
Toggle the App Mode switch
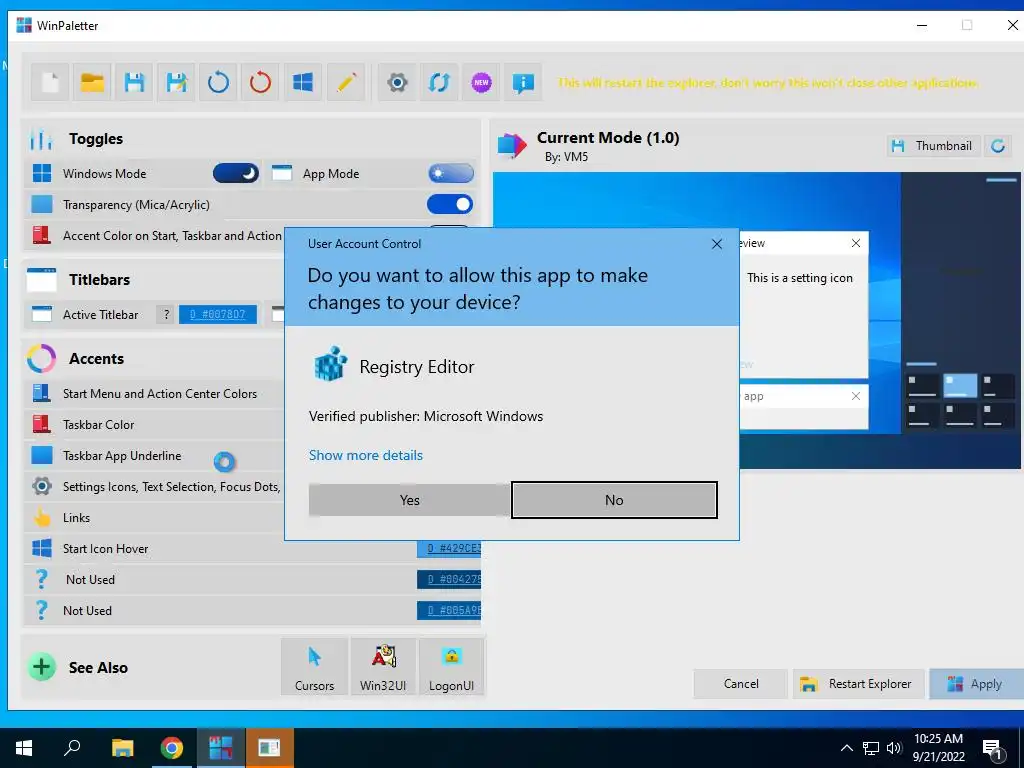click(451, 173)
